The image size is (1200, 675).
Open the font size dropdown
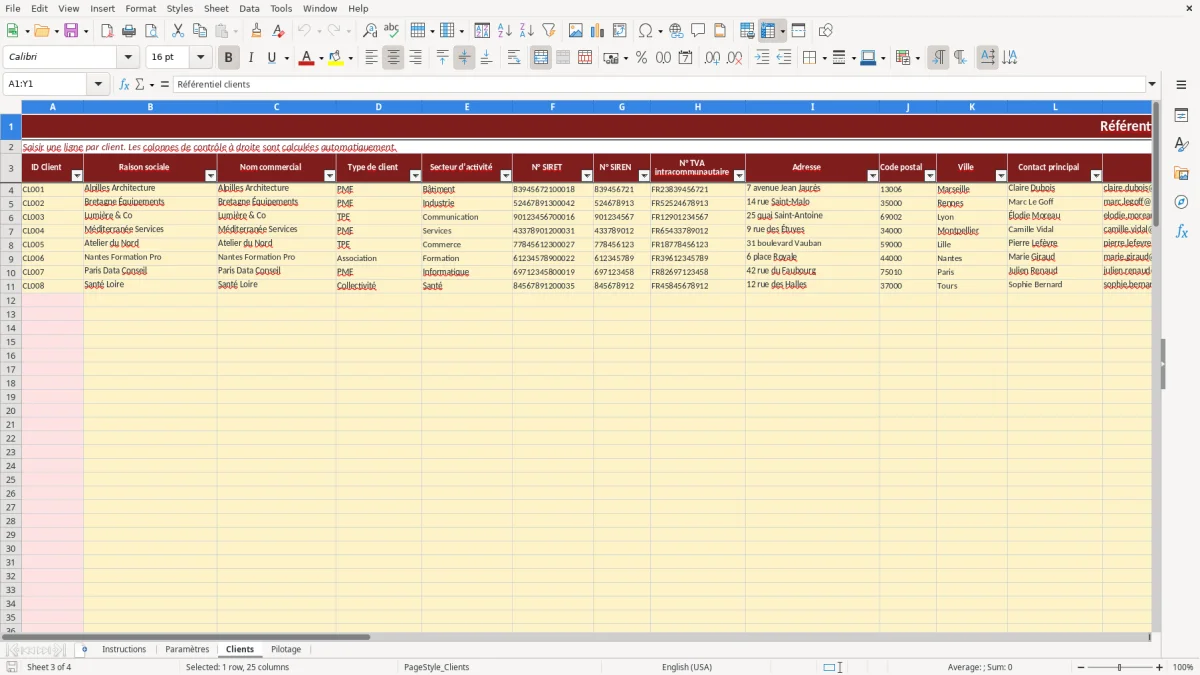point(200,58)
